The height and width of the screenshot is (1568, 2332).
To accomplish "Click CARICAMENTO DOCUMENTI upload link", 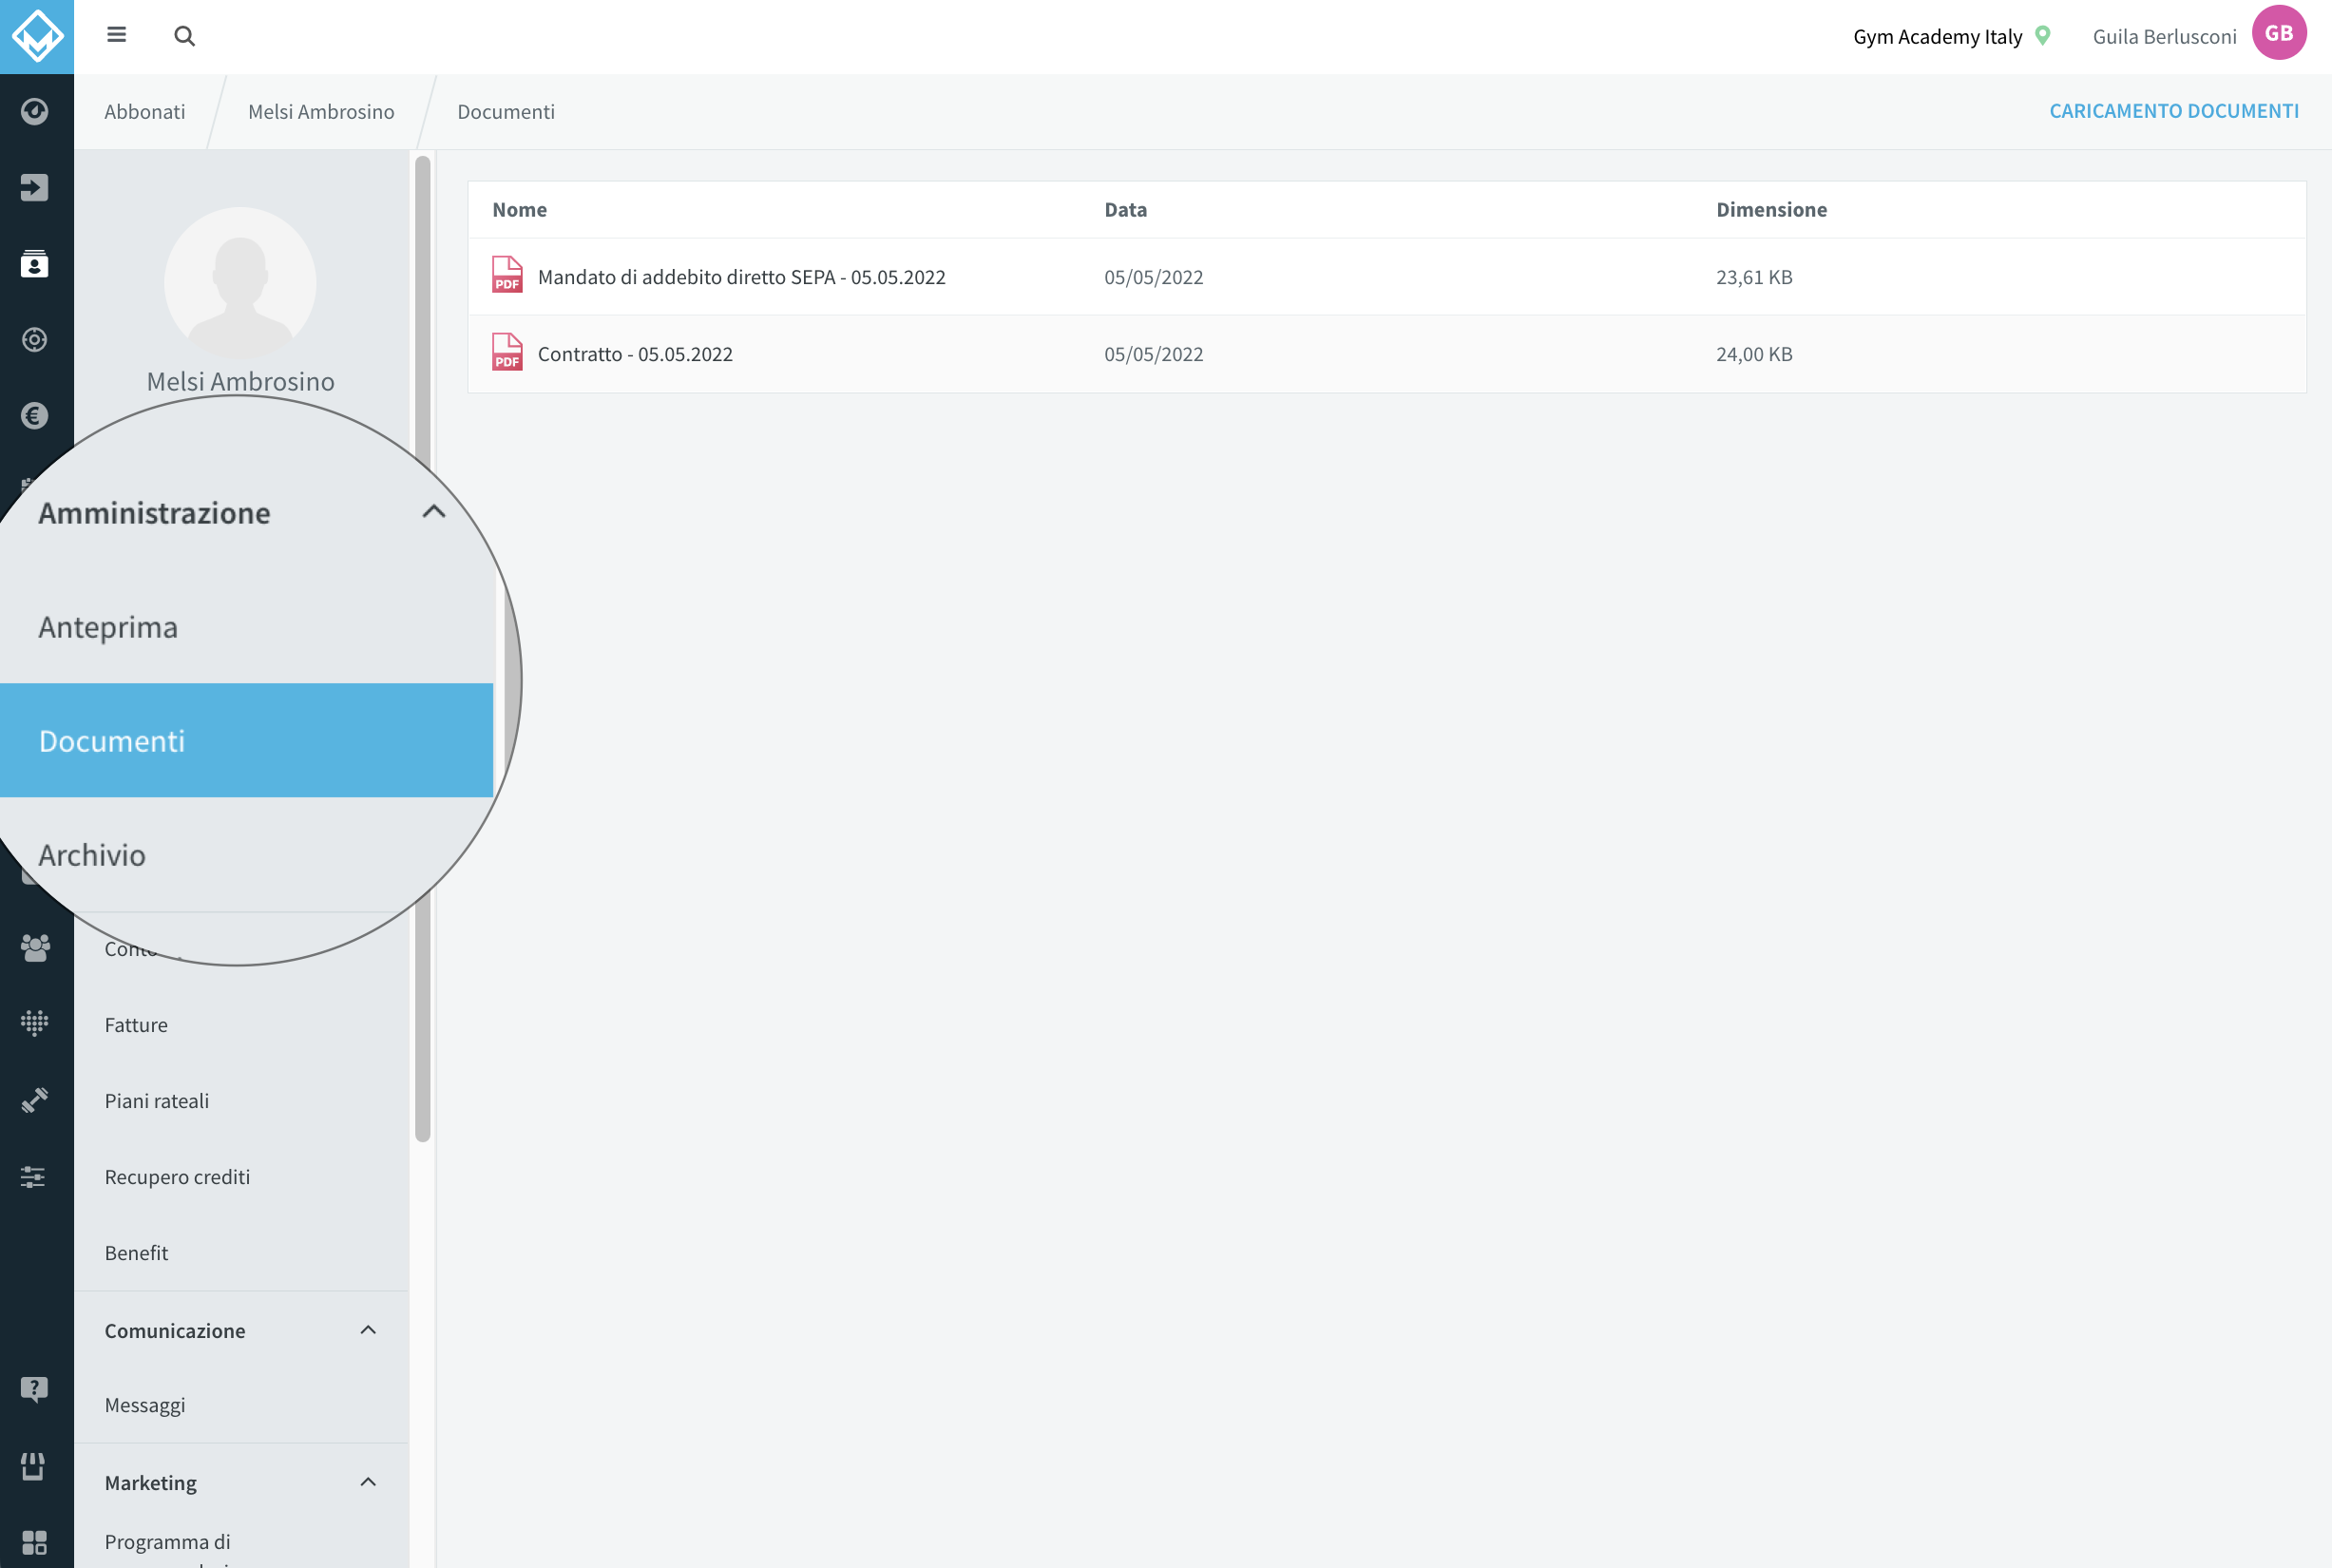I will click(2174, 111).
